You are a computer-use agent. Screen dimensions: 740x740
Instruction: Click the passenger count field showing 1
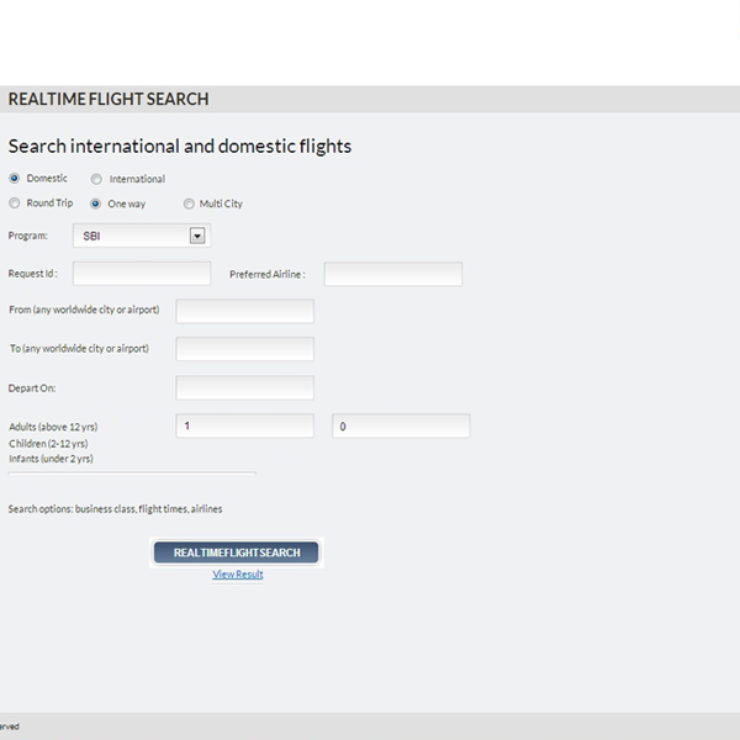(x=244, y=426)
